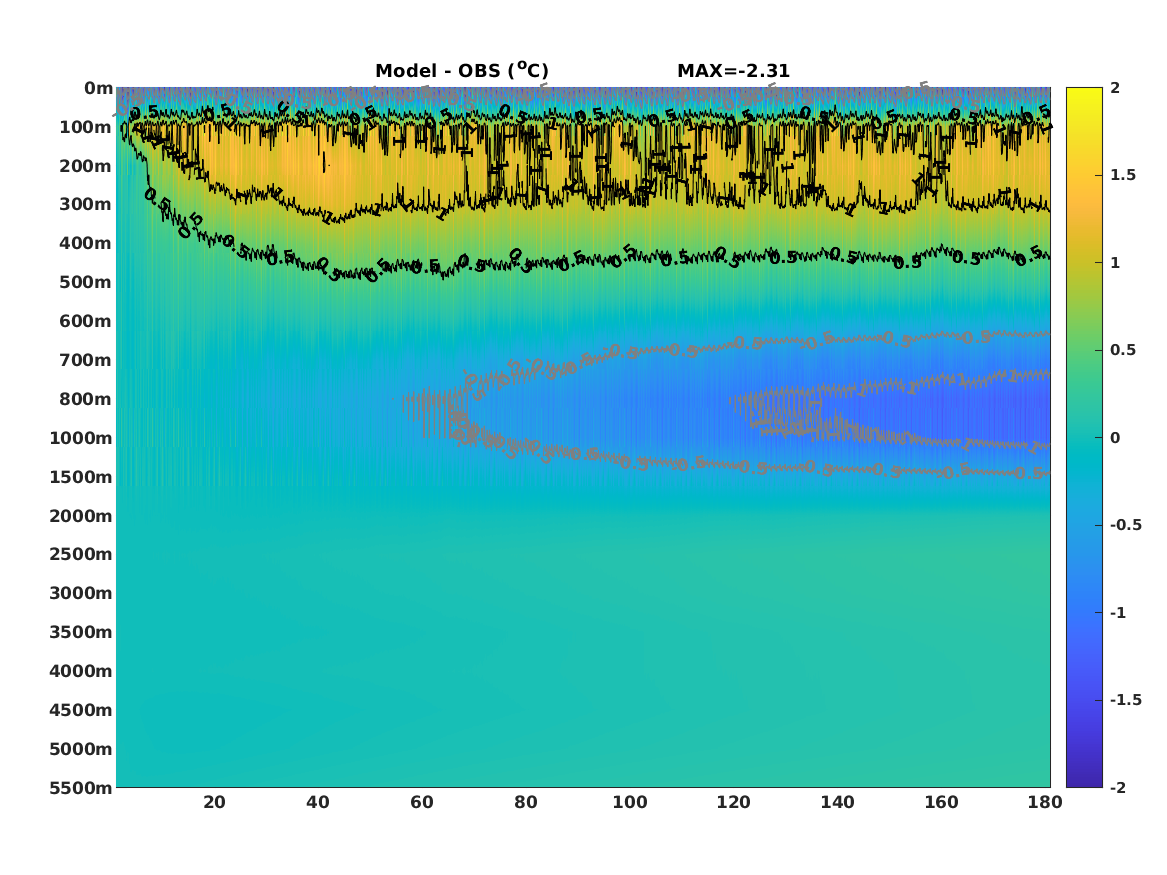The width and height of the screenshot is (1167, 875).
Task: Click the '100m' depth axis label
Action: tap(86, 127)
